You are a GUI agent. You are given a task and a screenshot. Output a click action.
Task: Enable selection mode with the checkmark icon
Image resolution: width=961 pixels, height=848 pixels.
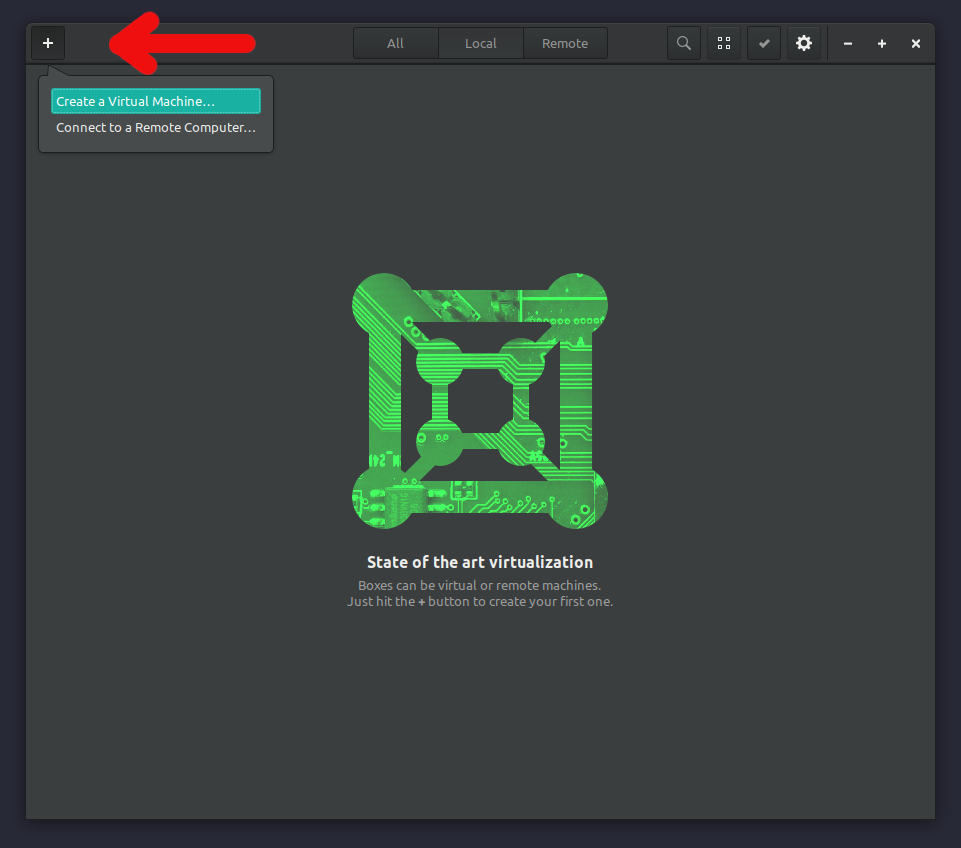764,43
